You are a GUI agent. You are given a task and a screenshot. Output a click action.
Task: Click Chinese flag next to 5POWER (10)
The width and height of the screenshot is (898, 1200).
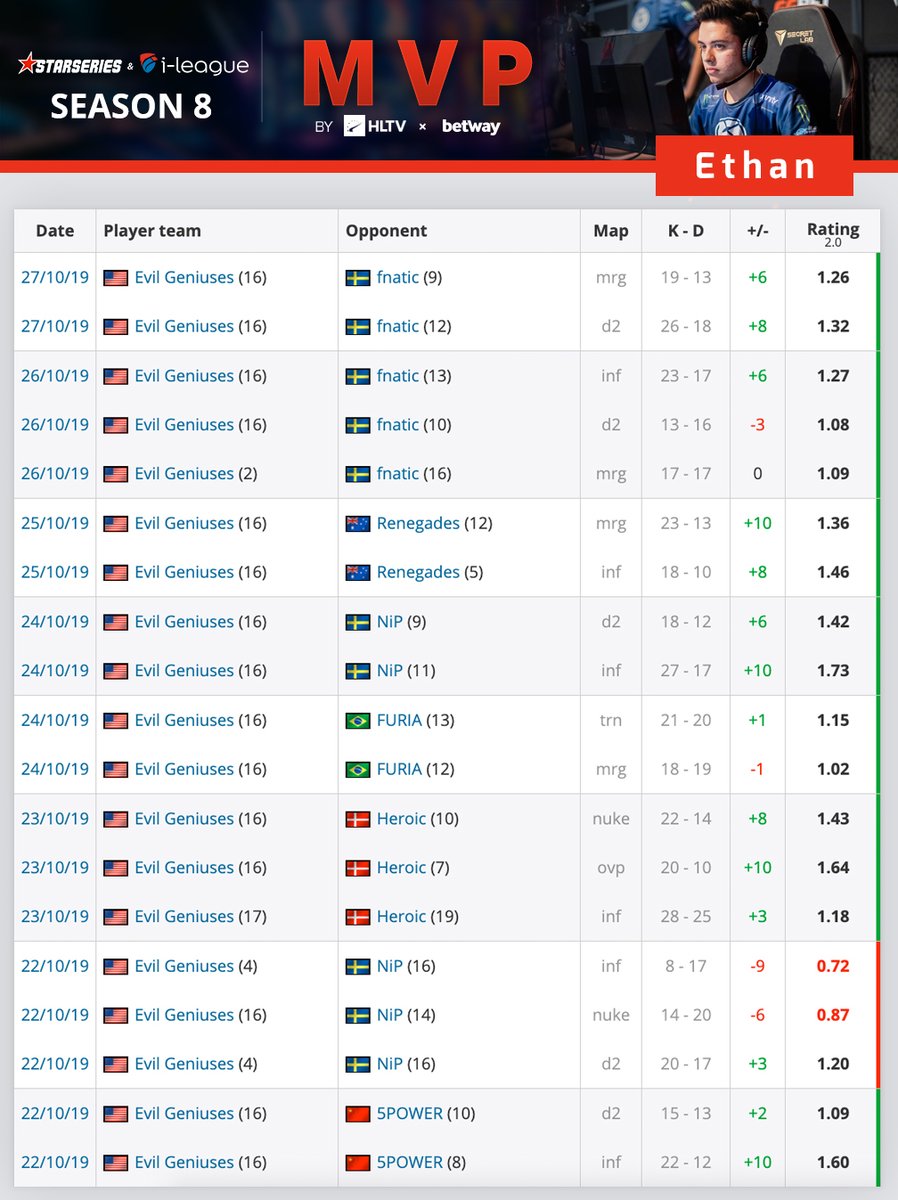click(x=357, y=1113)
